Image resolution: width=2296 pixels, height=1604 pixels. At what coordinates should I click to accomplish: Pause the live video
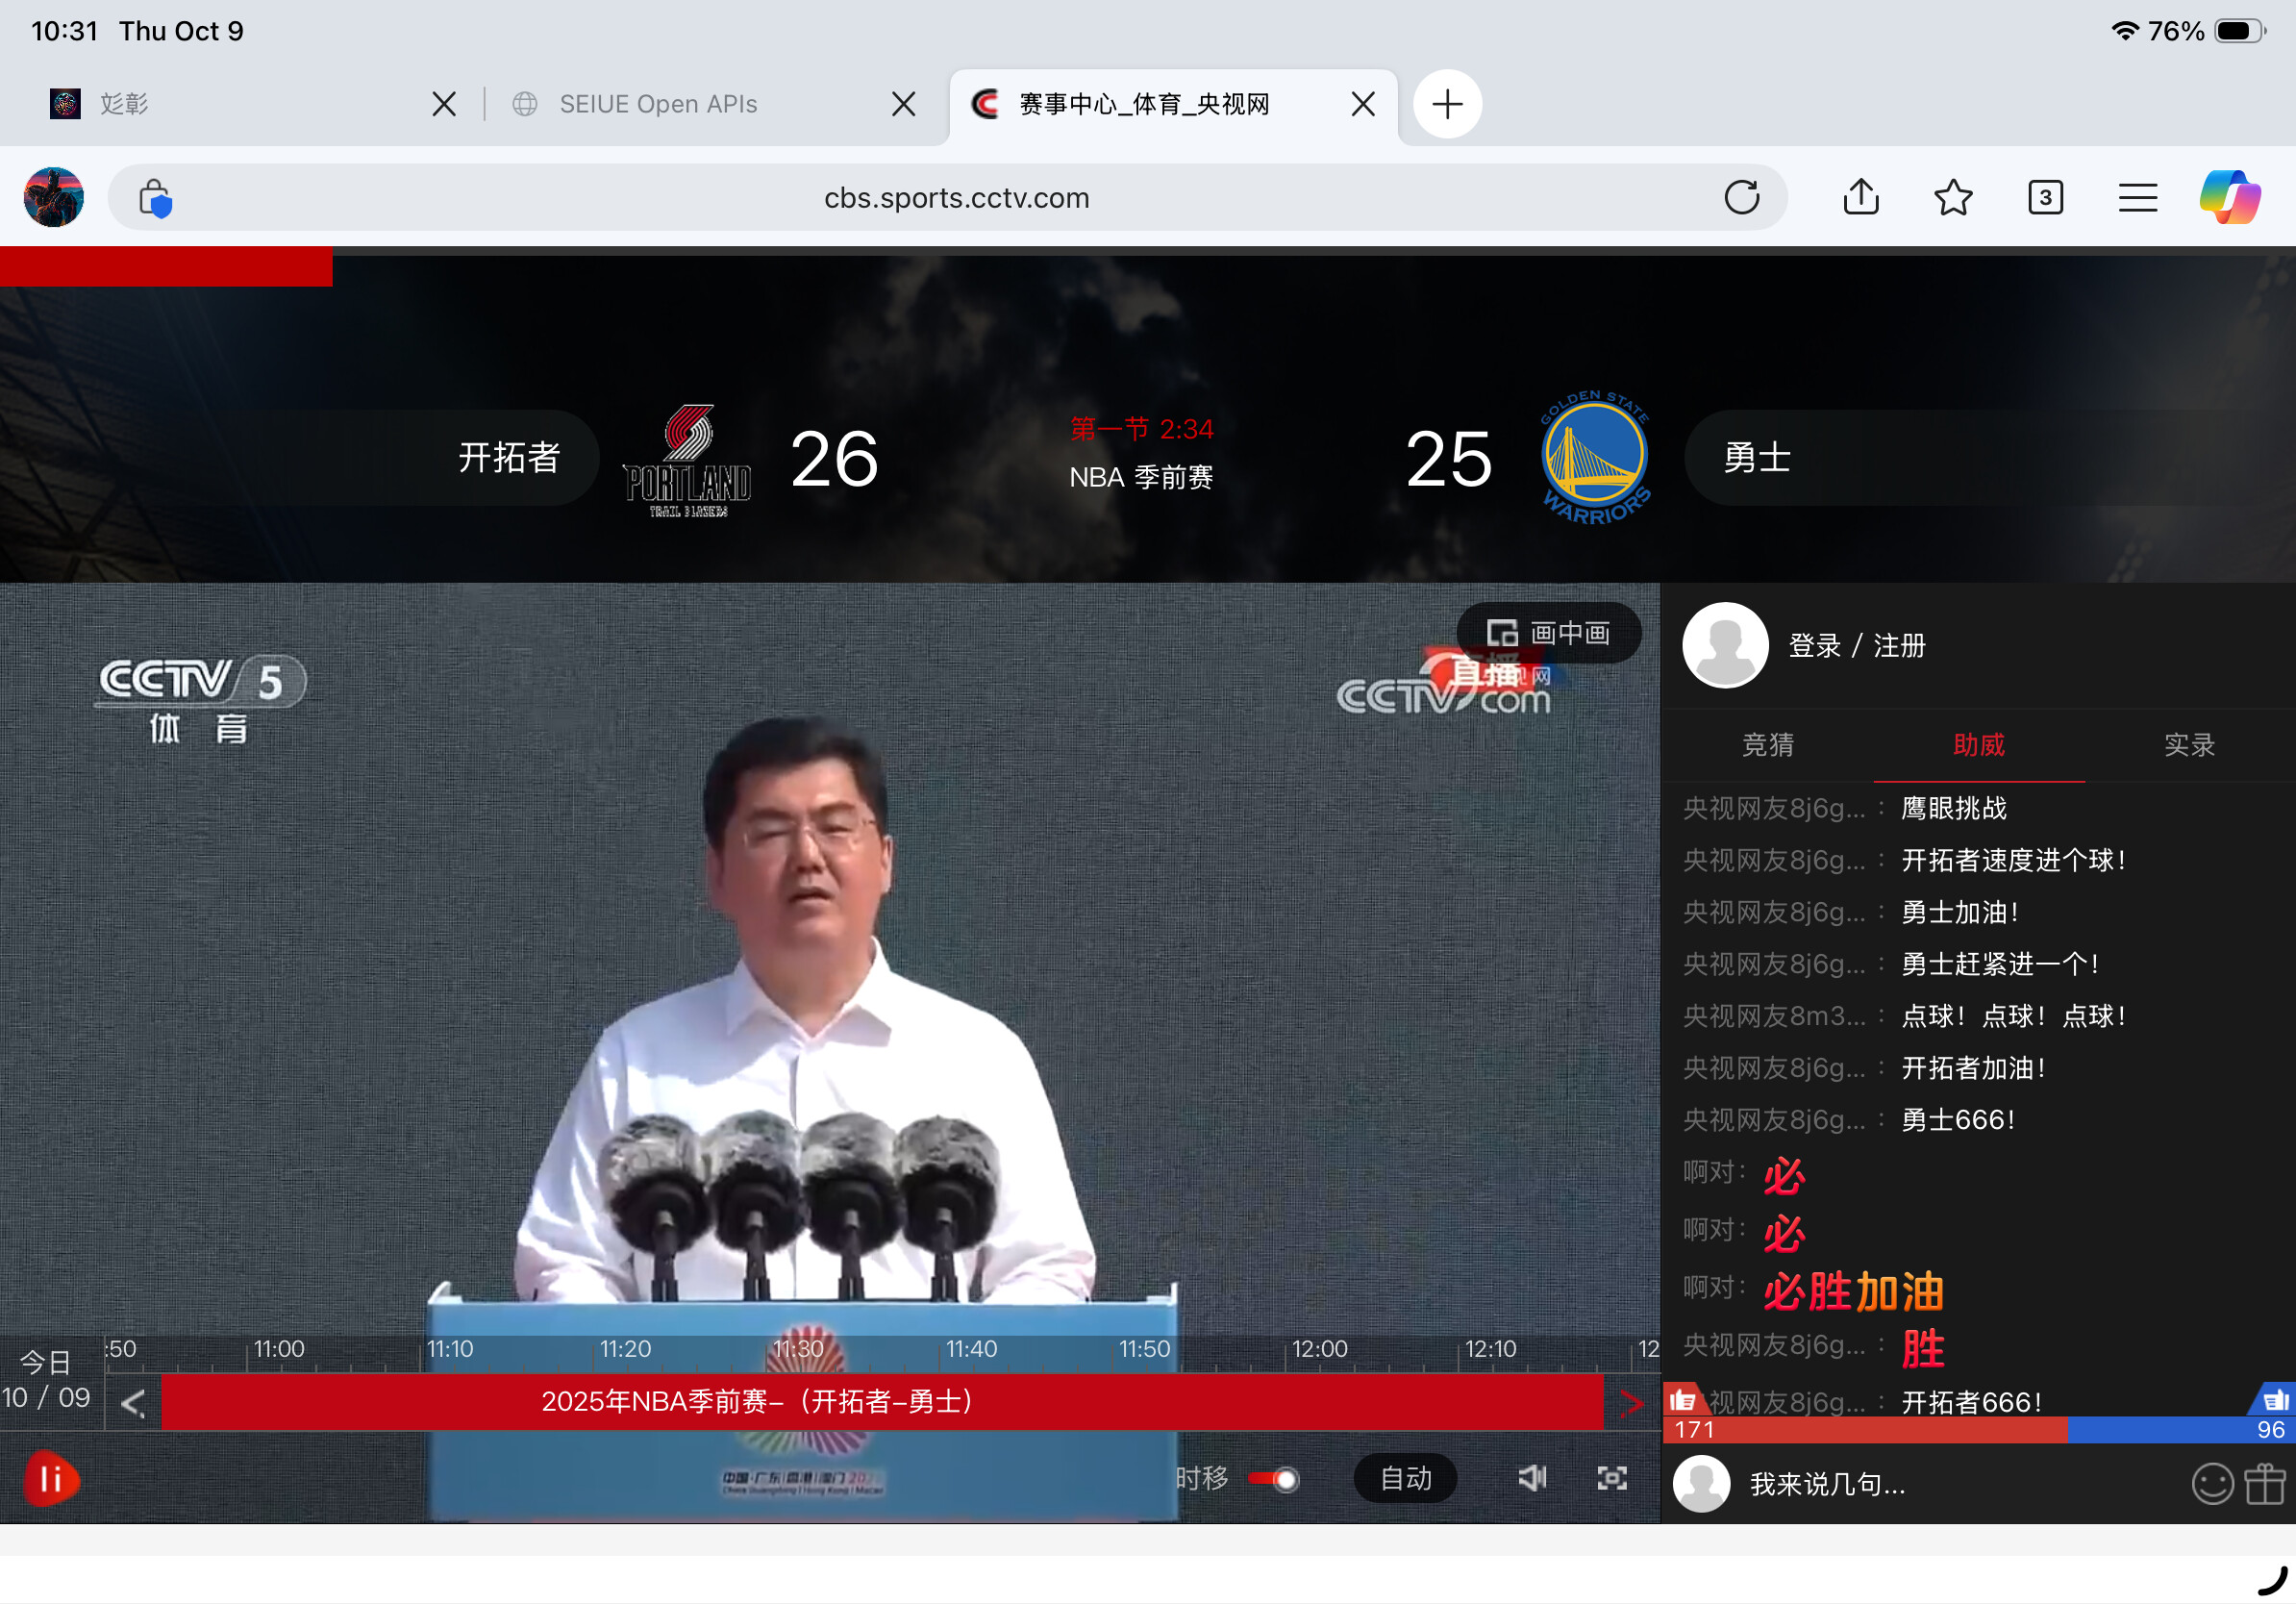point(51,1478)
